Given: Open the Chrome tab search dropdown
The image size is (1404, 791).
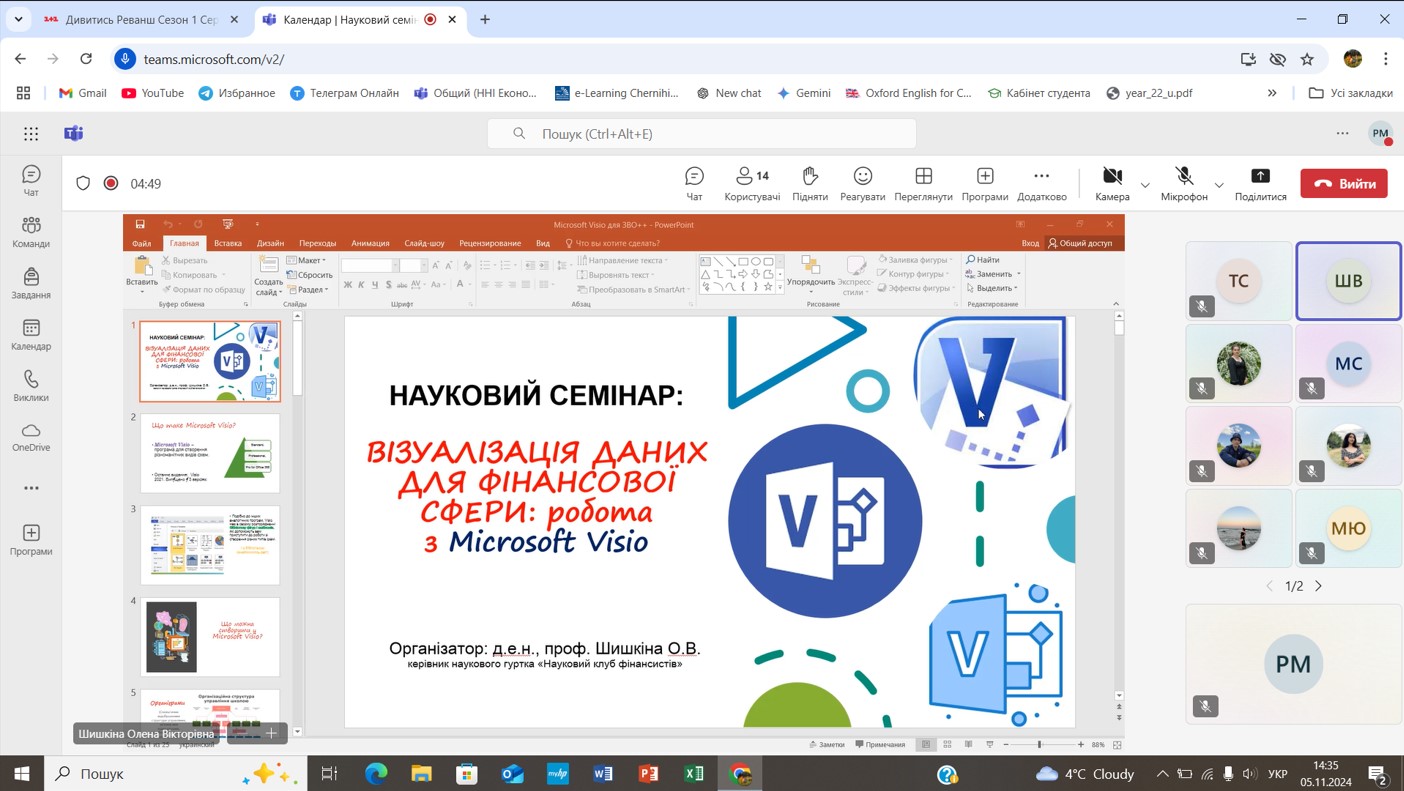Looking at the screenshot, I should tap(18, 19).
